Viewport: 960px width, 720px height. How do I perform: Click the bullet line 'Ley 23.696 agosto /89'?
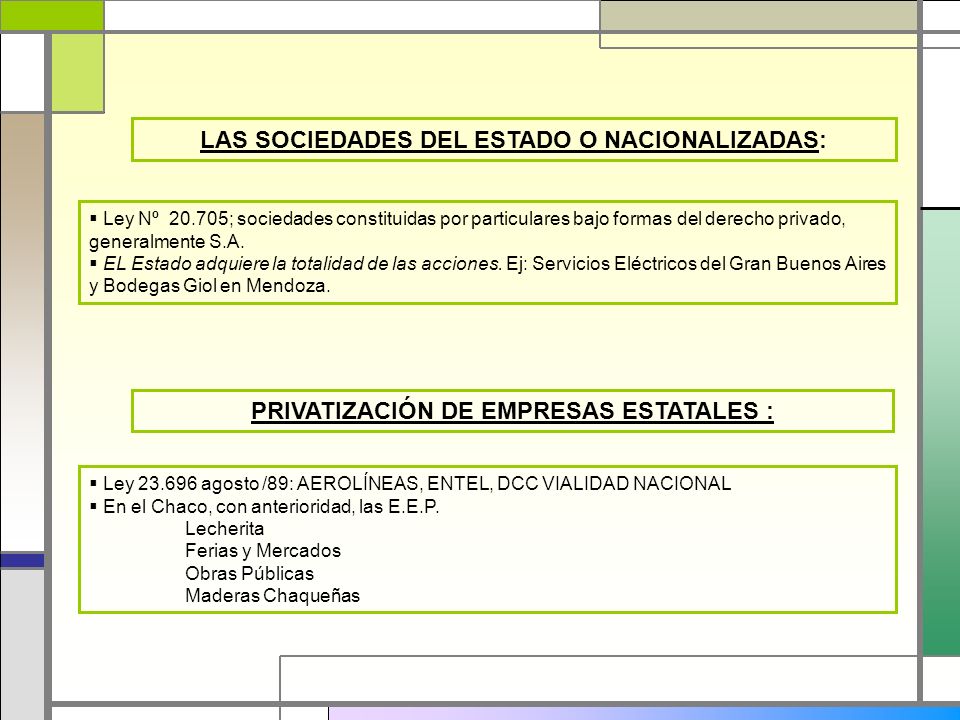[x=410, y=484]
